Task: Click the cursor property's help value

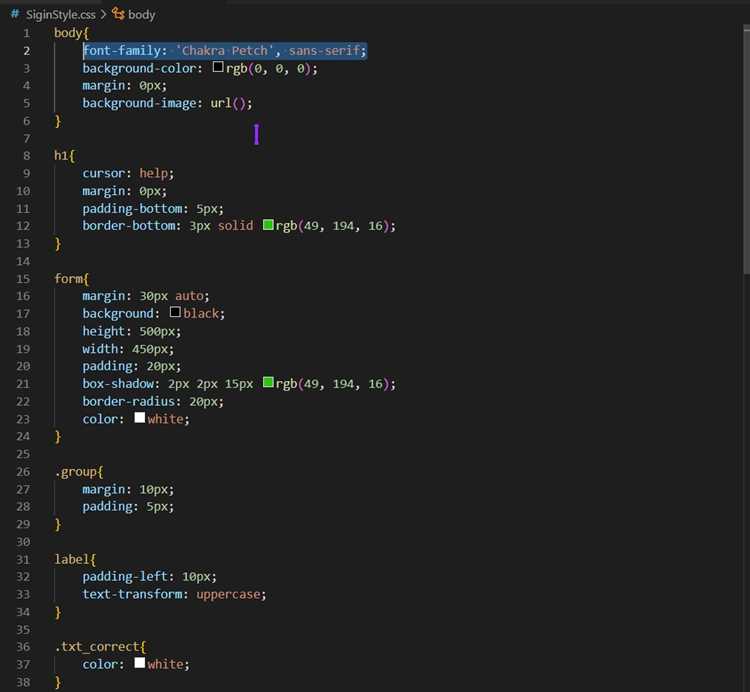Action: pyautogui.click(x=153, y=174)
